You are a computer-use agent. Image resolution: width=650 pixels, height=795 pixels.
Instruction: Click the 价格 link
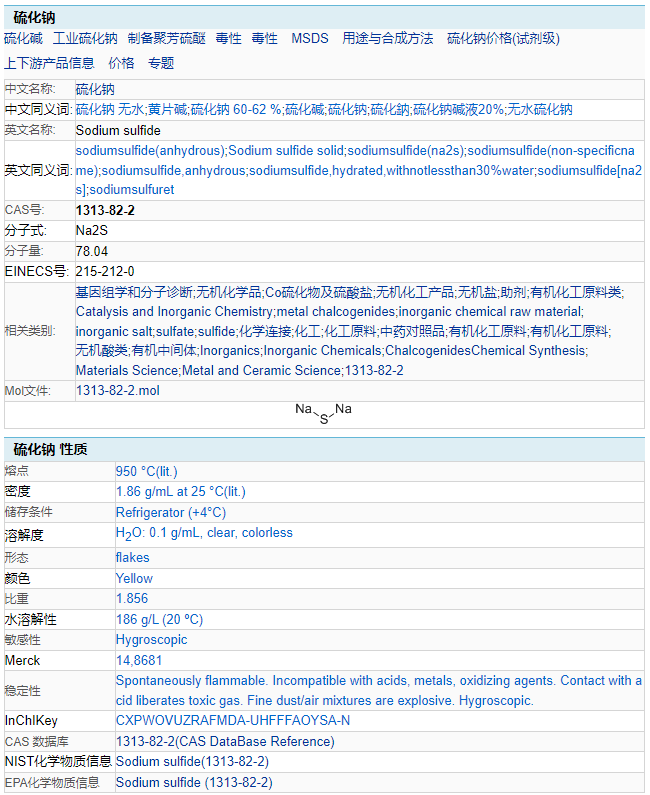click(x=121, y=63)
